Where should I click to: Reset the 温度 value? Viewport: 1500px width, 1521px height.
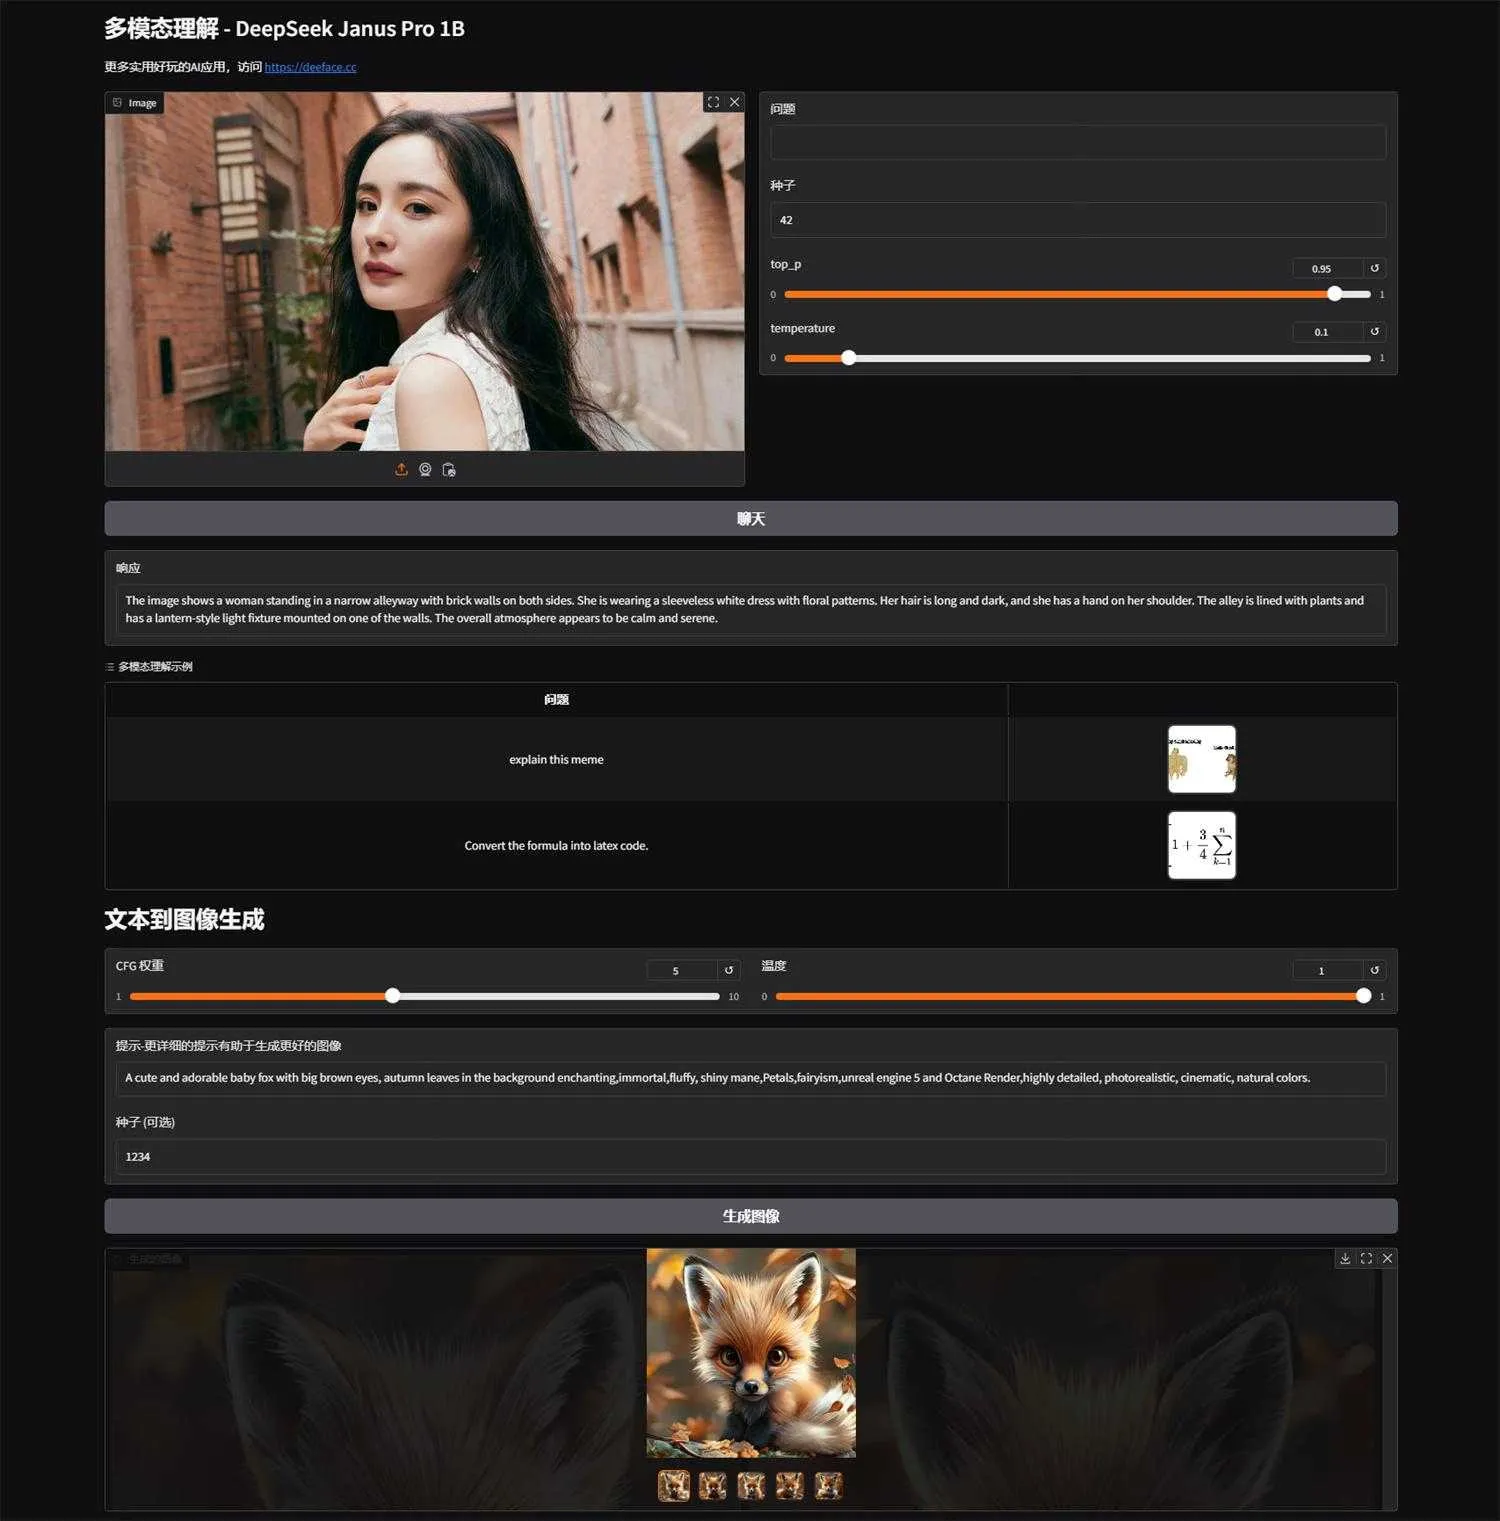tap(1375, 970)
